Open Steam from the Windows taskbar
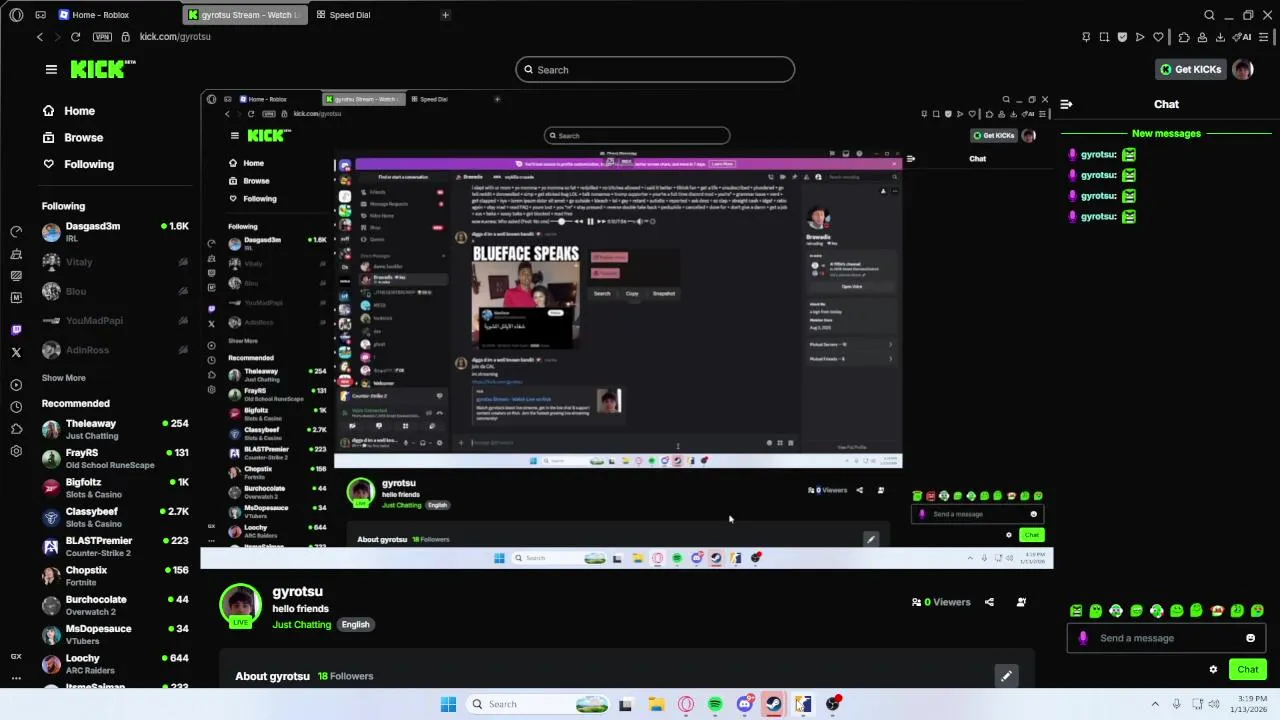The image size is (1280, 720). pyautogui.click(x=773, y=704)
